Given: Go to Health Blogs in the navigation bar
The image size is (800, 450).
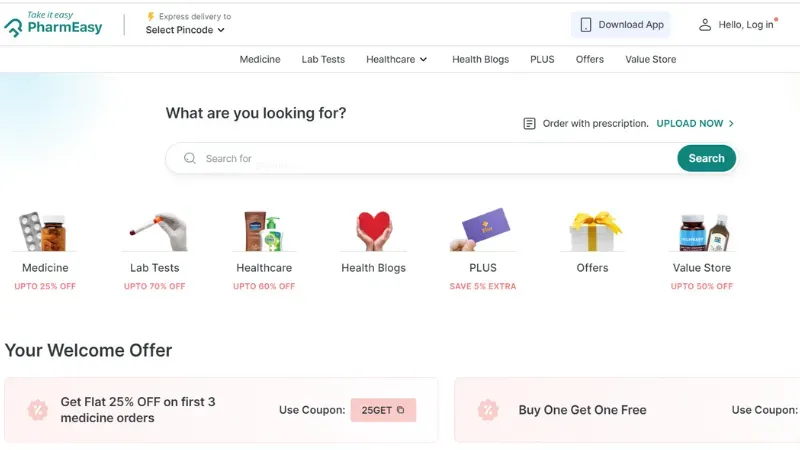Looking at the screenshot, I should coord(480,59).
